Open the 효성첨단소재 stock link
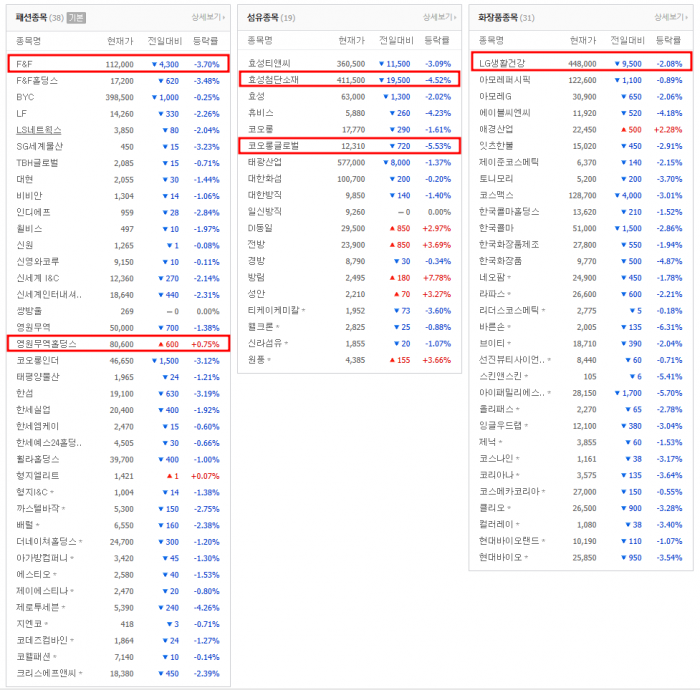Screen dimensions: 700x690 point(273,80)
